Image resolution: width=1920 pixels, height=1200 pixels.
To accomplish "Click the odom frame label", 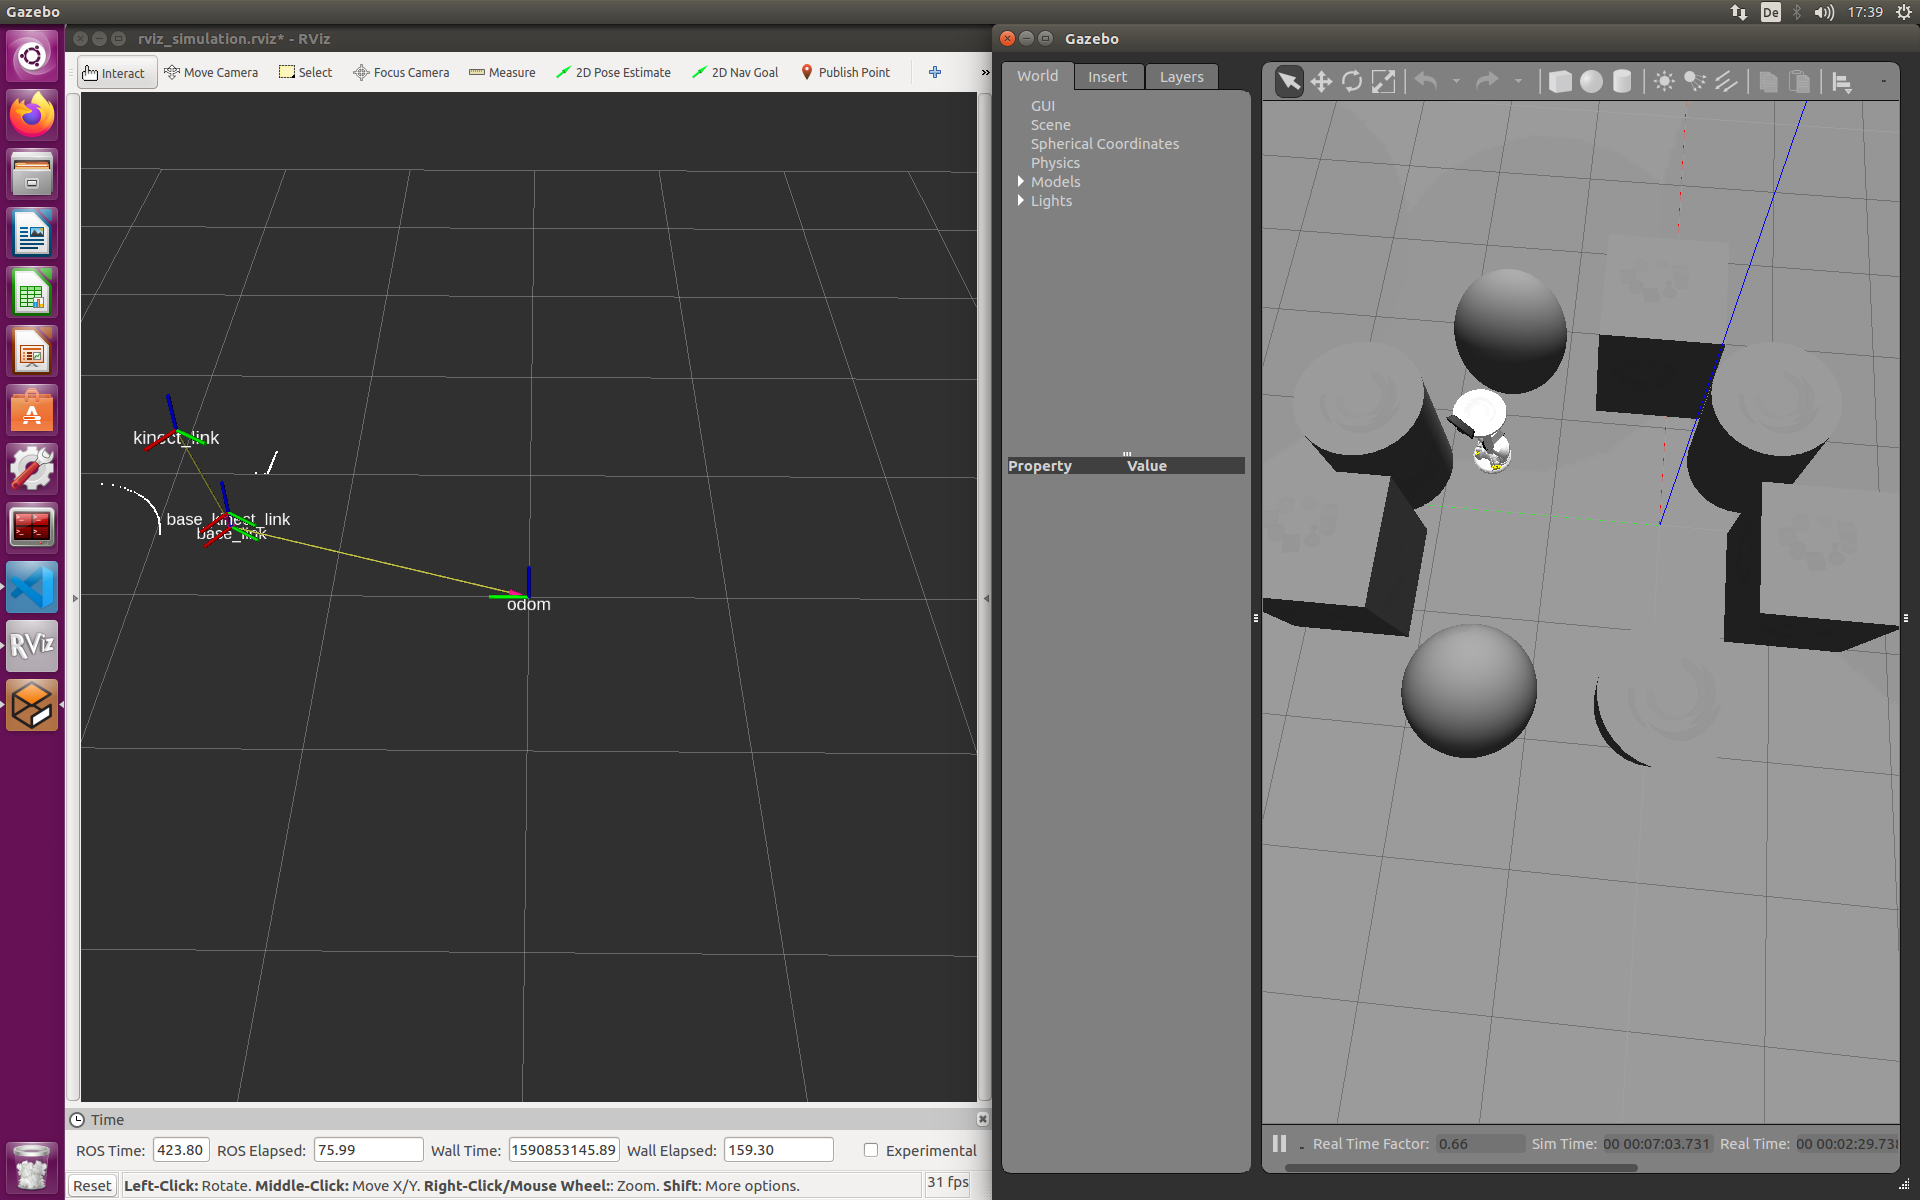I will pos(528,605).
